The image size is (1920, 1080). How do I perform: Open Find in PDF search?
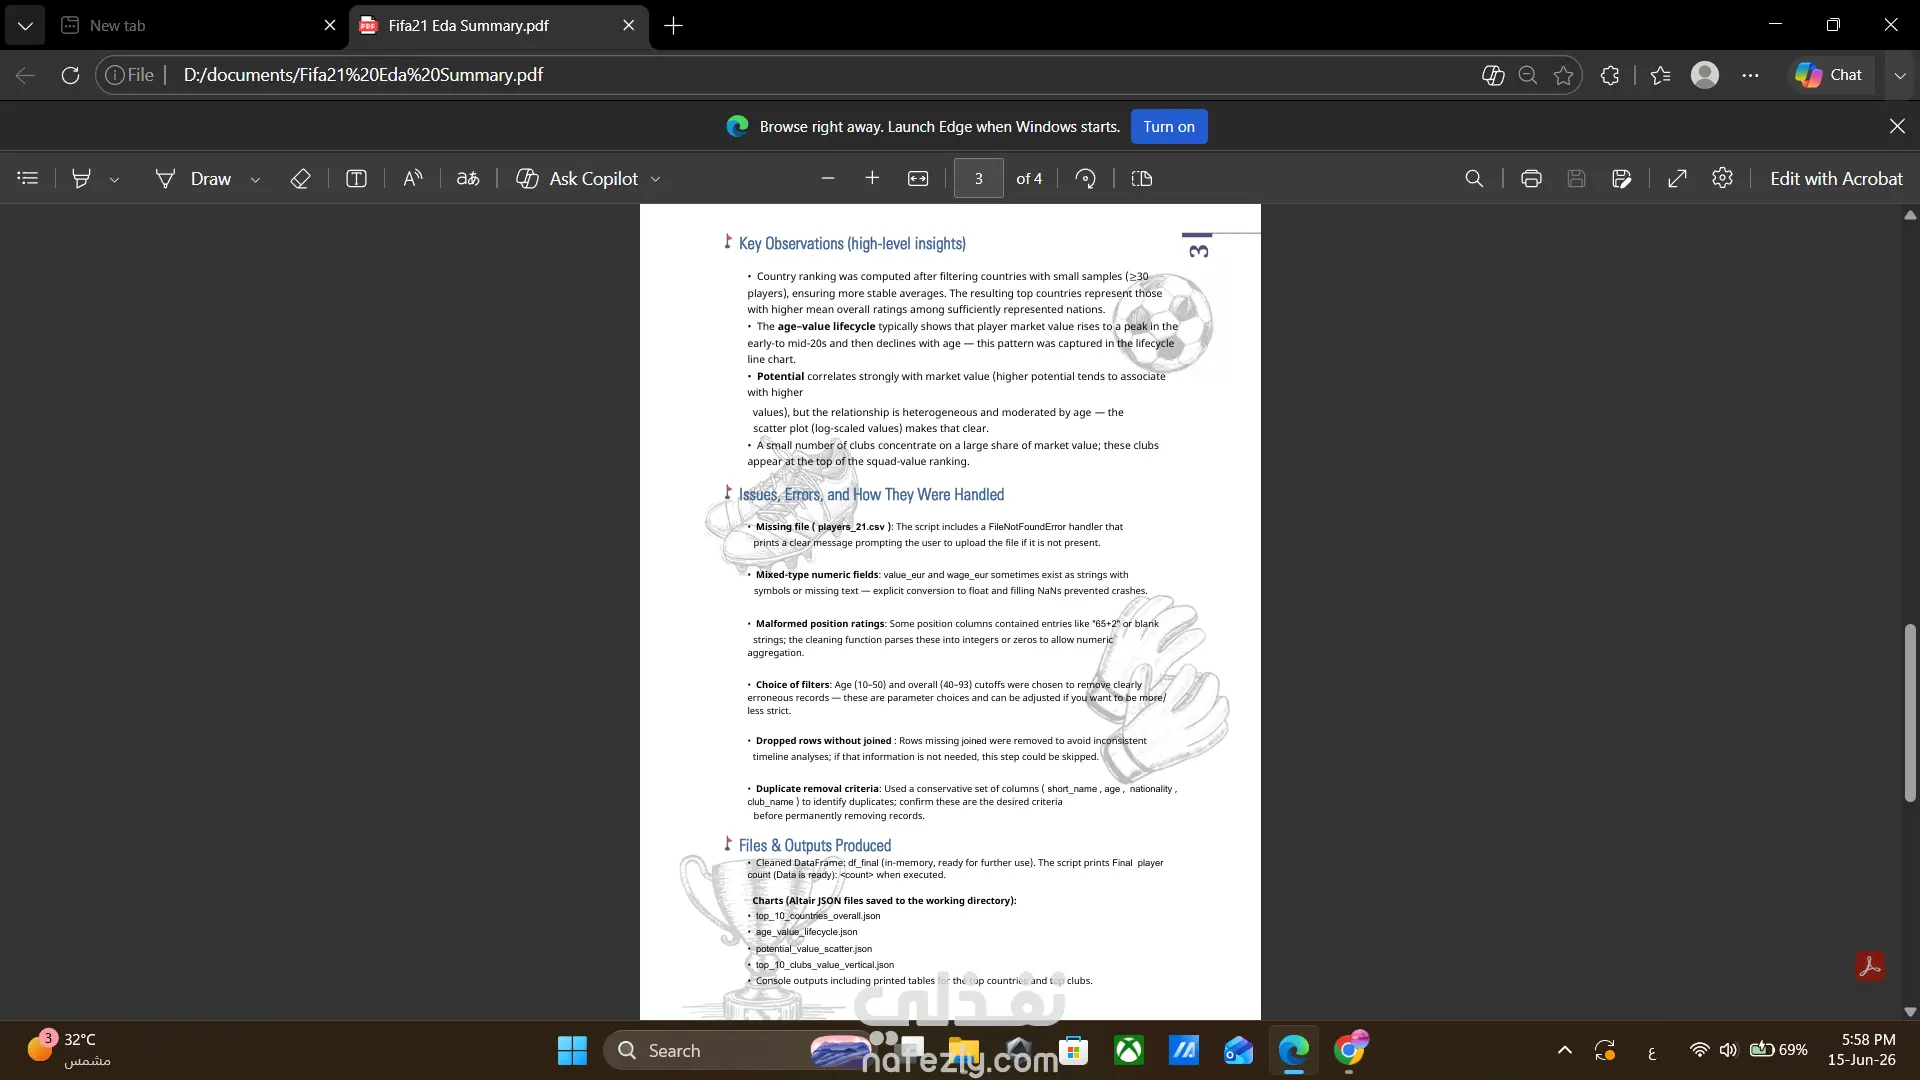(1474, 178)
